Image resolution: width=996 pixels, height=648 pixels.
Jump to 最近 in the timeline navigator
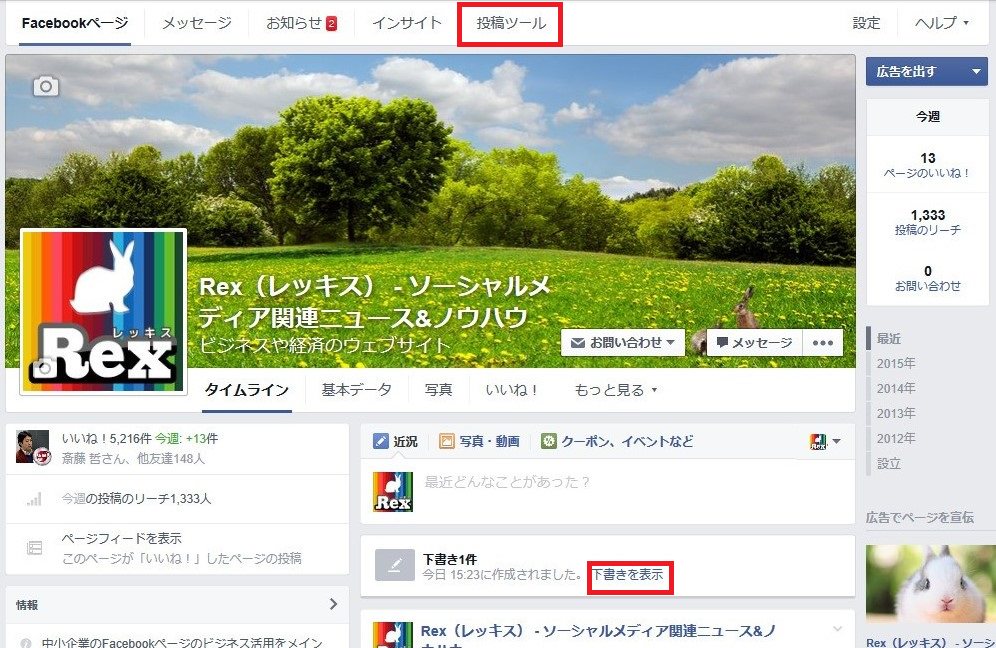(889, 339)
